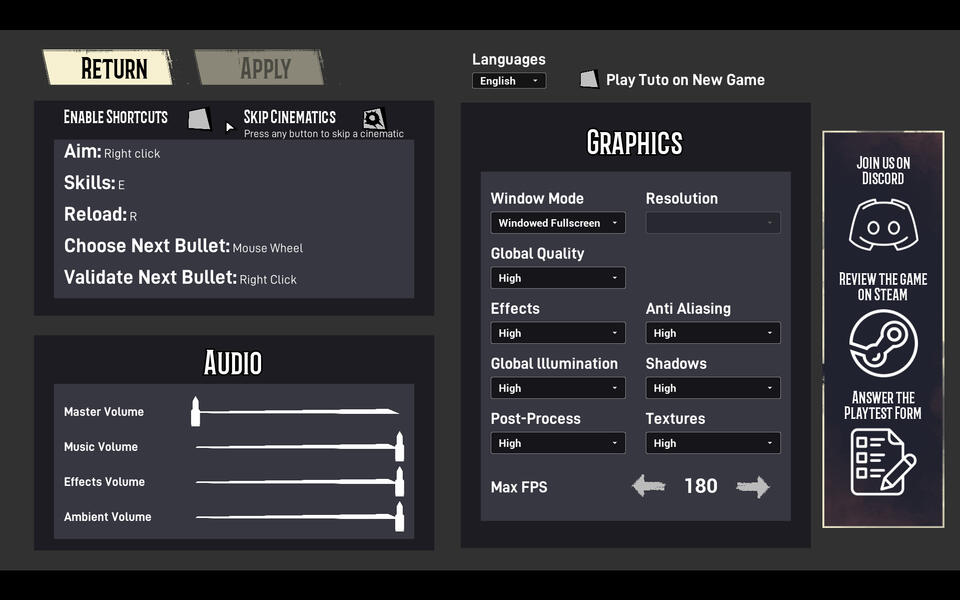Apply the current settings
Screen dimensions: 960x600
click(x=258, y=67)
